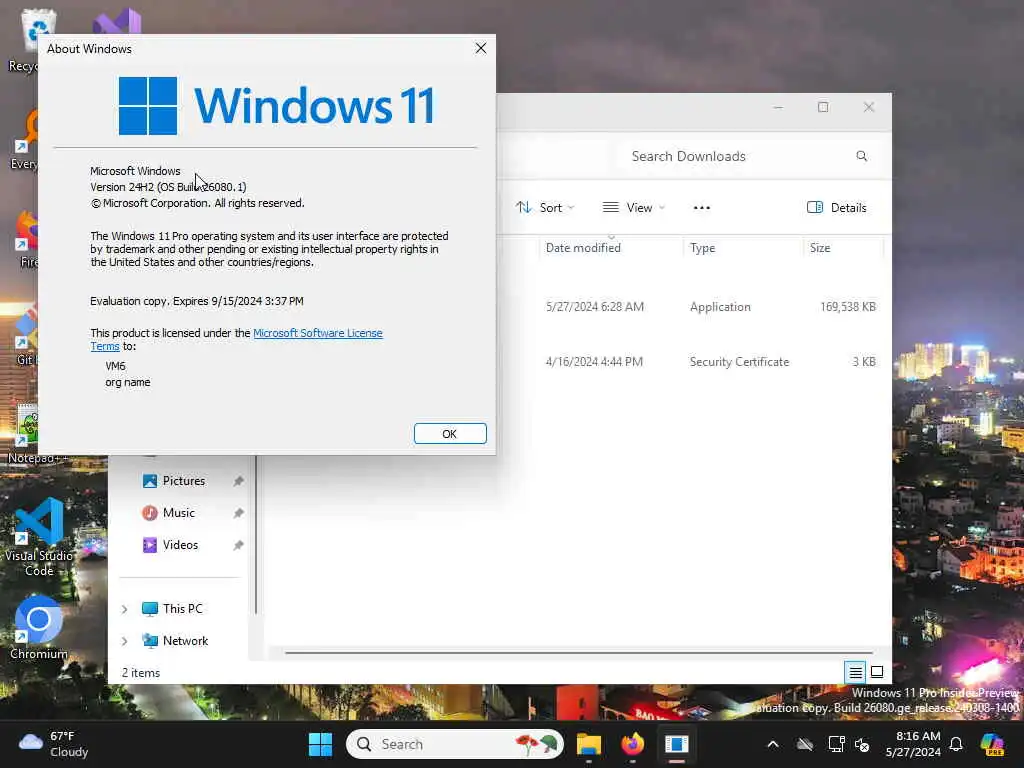This screenshot has height=768, width=1024.
Task: Toggle the Details pane button
Action: (837, 208)
